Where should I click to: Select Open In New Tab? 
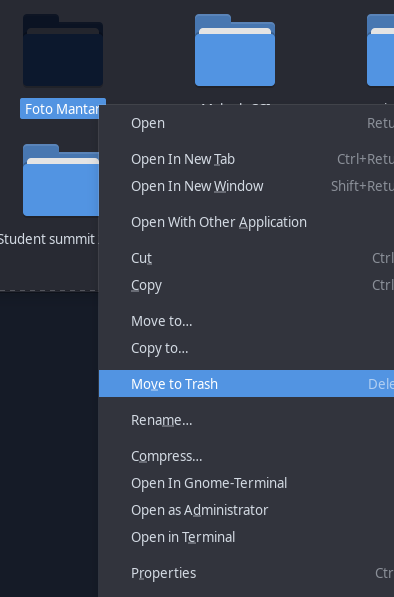[x=246, y=159]
